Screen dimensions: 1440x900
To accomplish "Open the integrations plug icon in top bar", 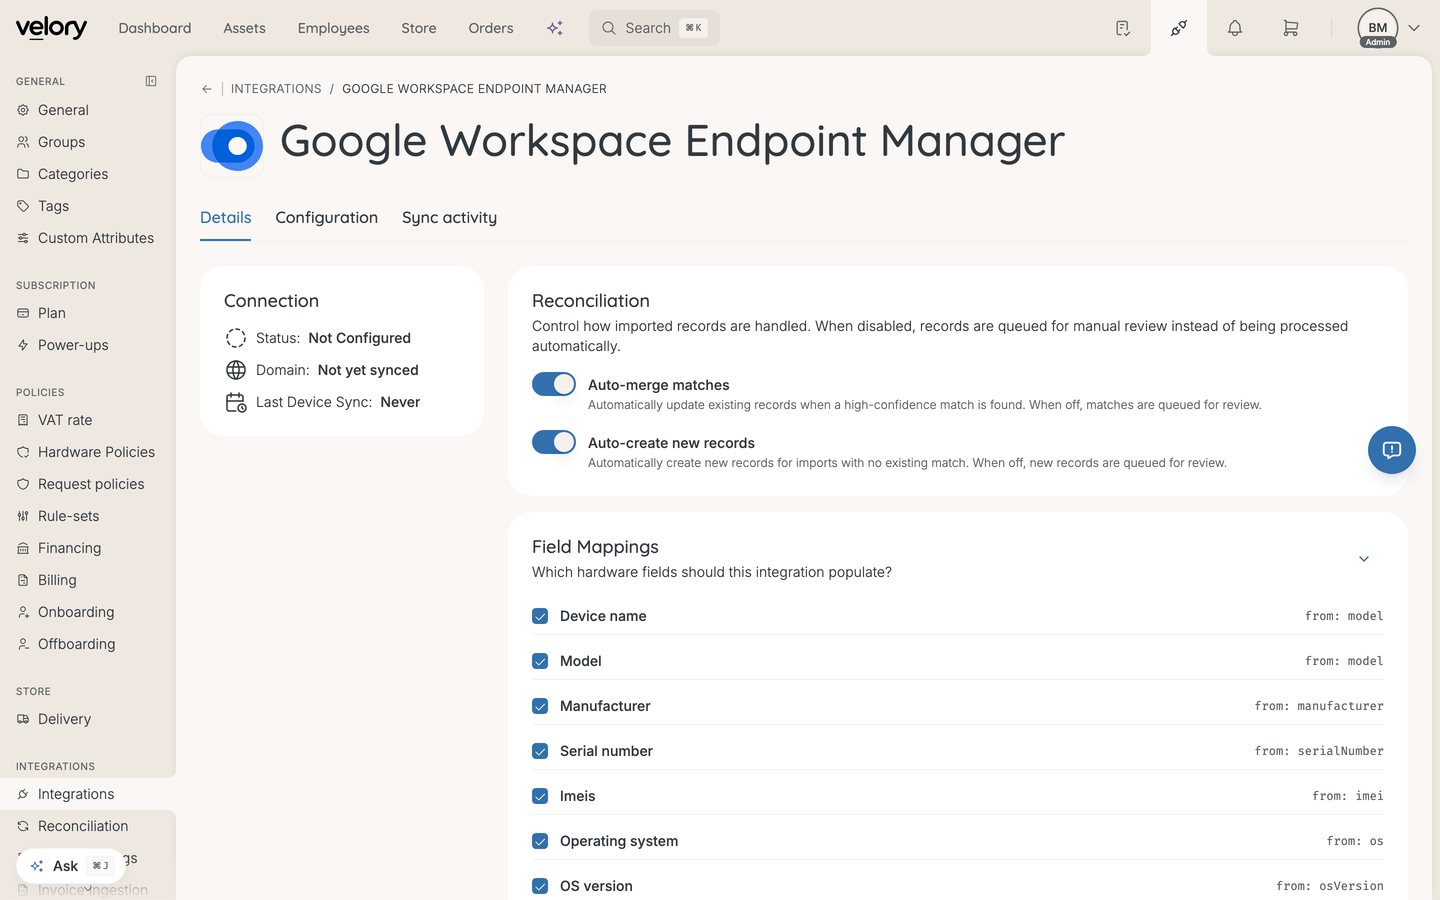I will [x=1179, y=28].
